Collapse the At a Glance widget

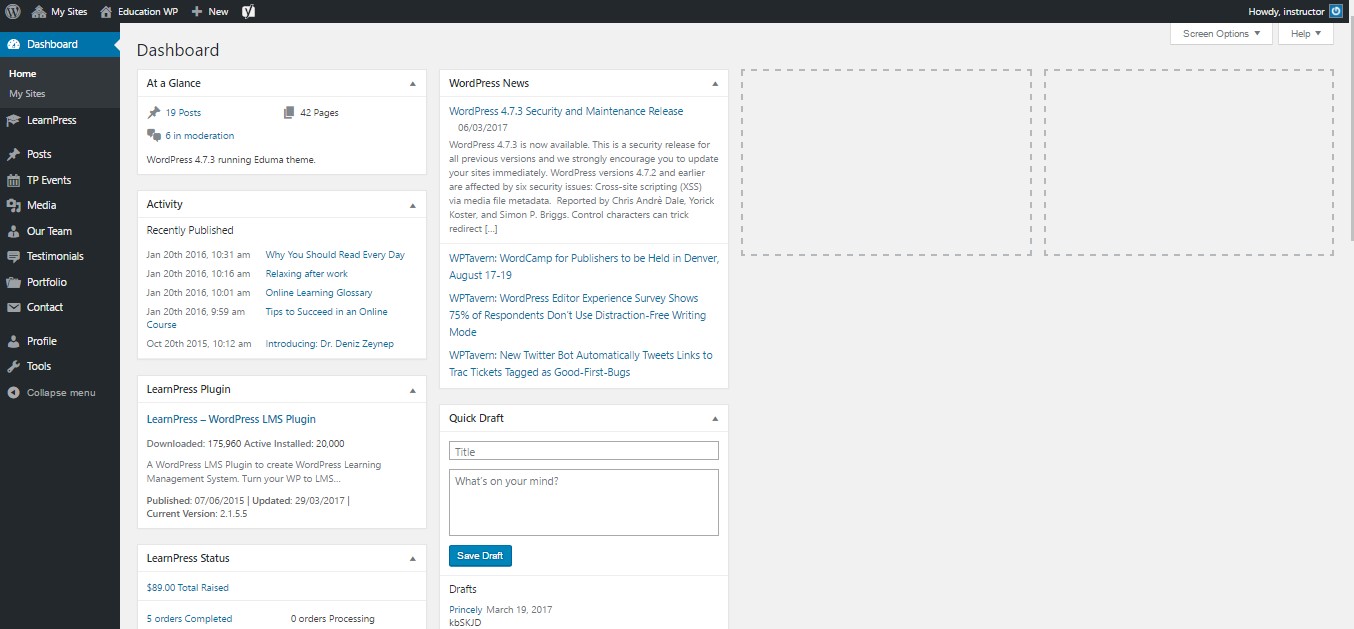pos(413,84)
